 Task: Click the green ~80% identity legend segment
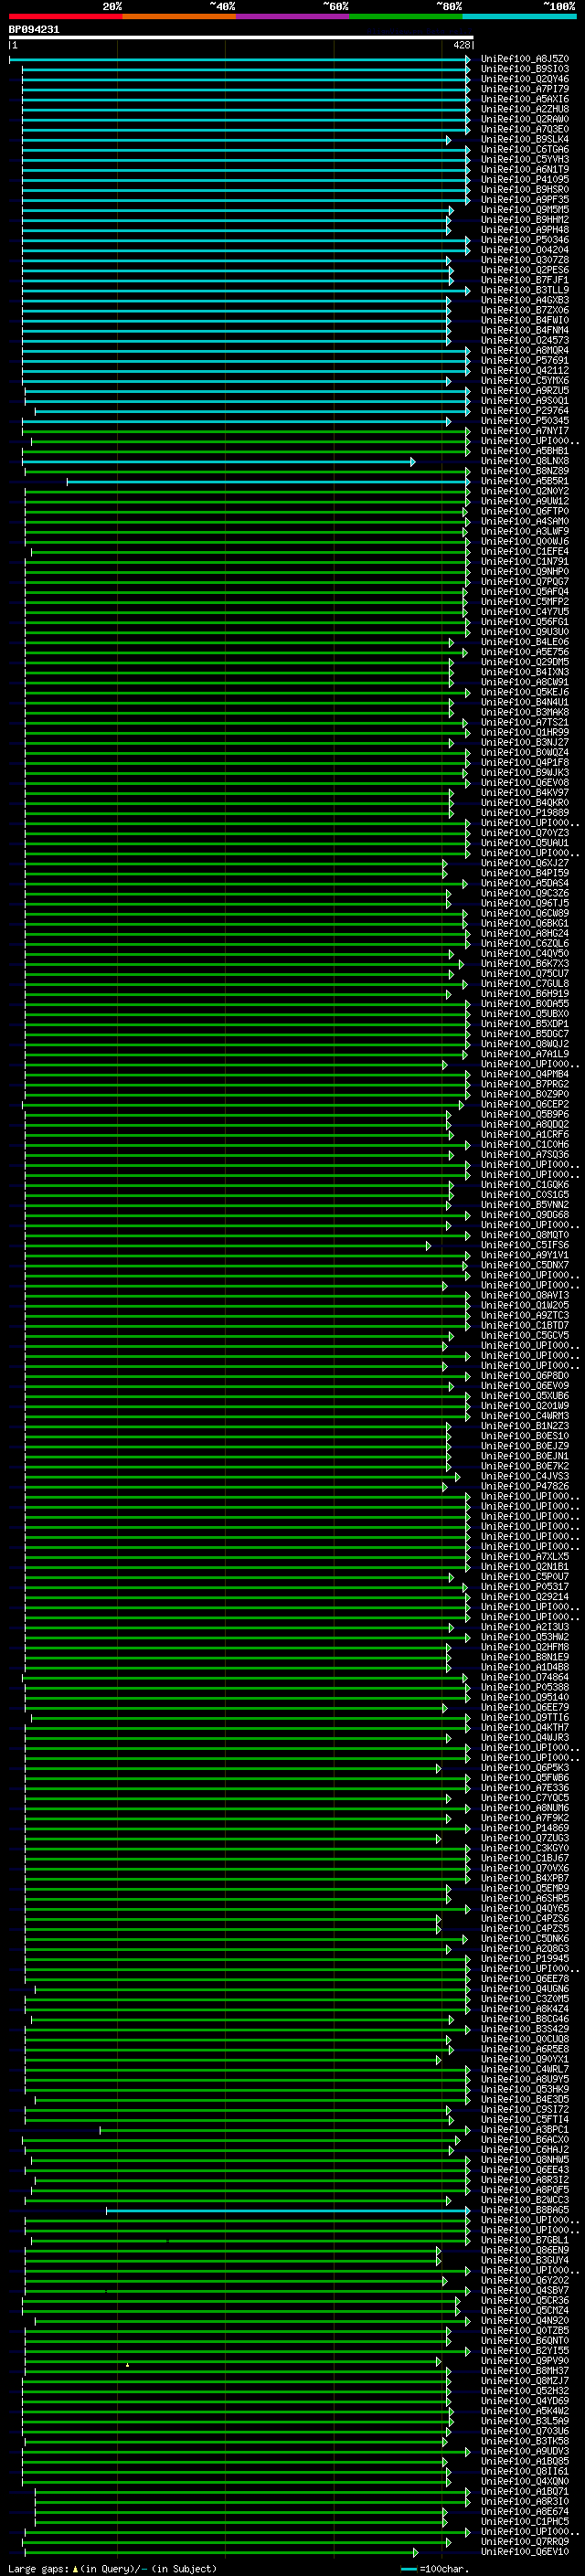click(x=406, y=16)
